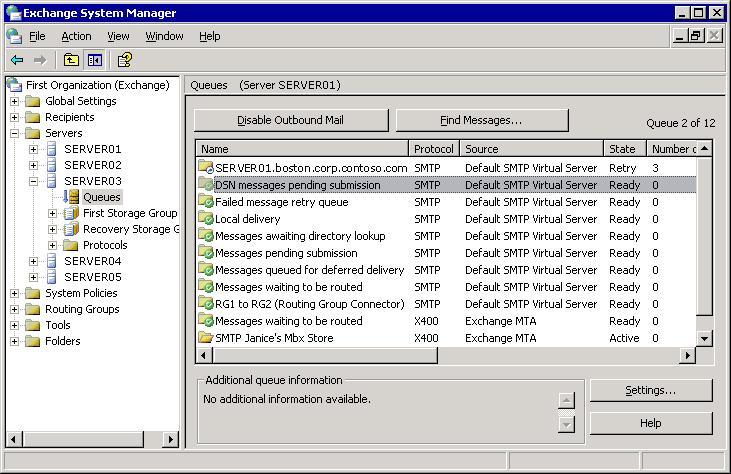Open the Action menu
731x474 pixels.
(76, 36)
